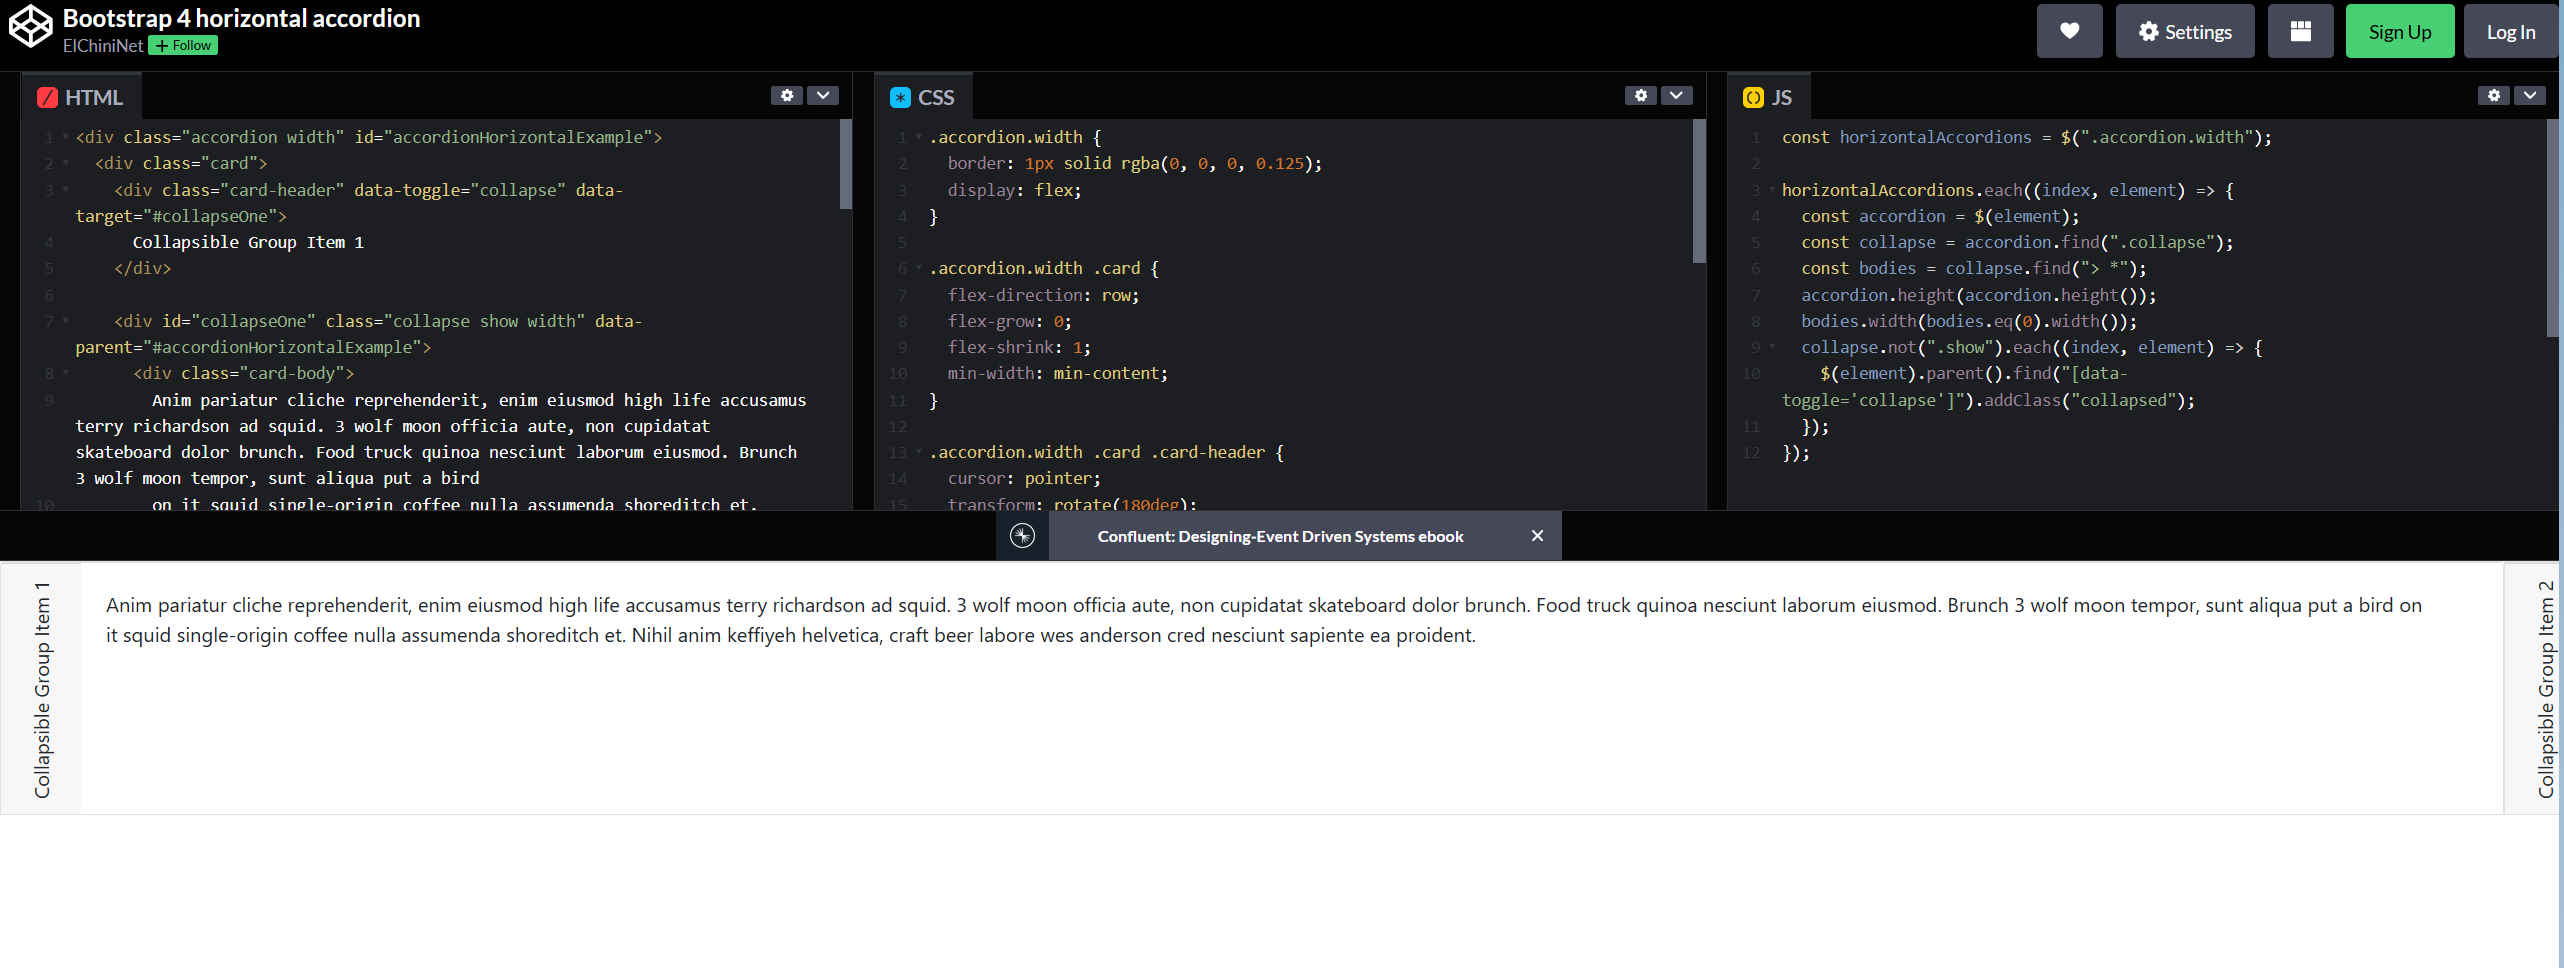This screenshot has width=2564, height=968.
Task: Click the JS parentheses icon
Action: coord(1753,97)
